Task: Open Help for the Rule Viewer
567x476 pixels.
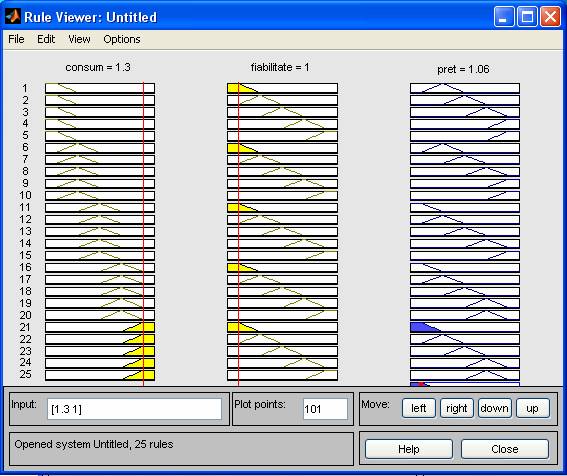Action: tap(409, 449)
